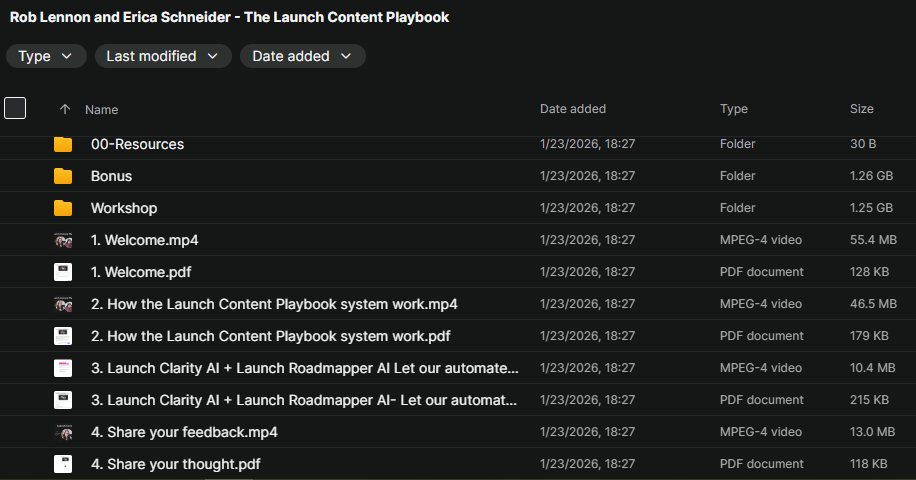This screenshot has width=916, height=480.
Task: Click MPEG-4 video type of 1. Welcome.mp4
Action: [761, 240]
